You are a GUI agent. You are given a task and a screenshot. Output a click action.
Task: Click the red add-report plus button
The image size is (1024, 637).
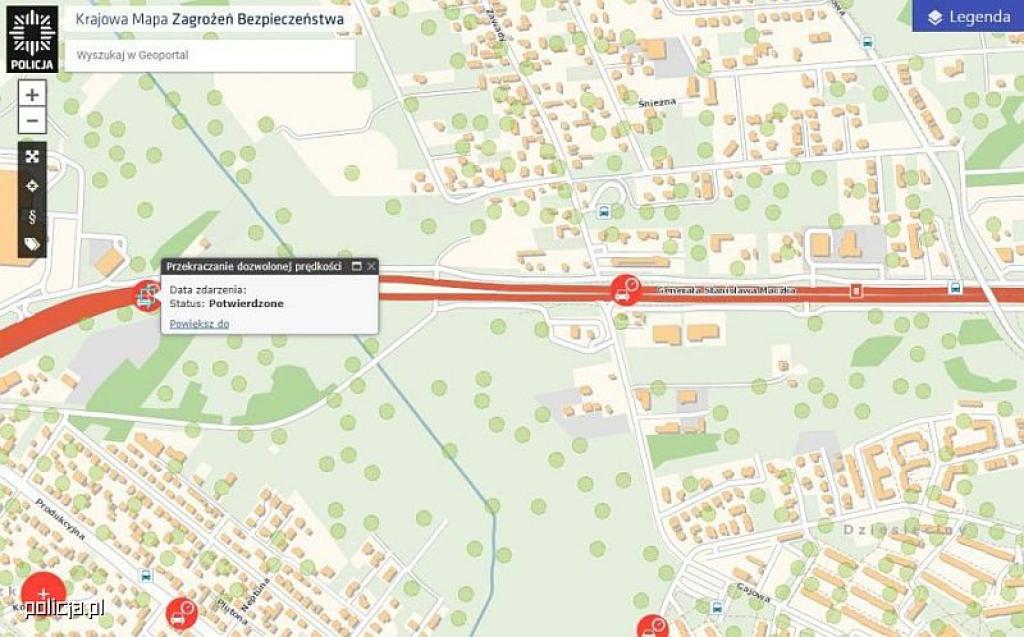pyautogui.click(x=43, y=594)
